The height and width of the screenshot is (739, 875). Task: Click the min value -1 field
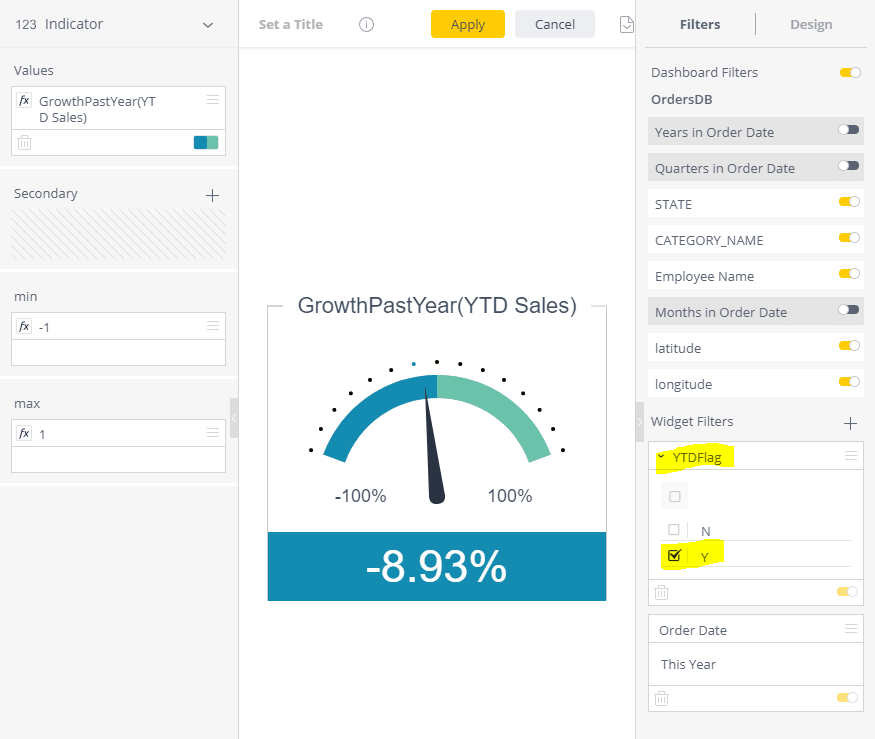click(118, 327)
